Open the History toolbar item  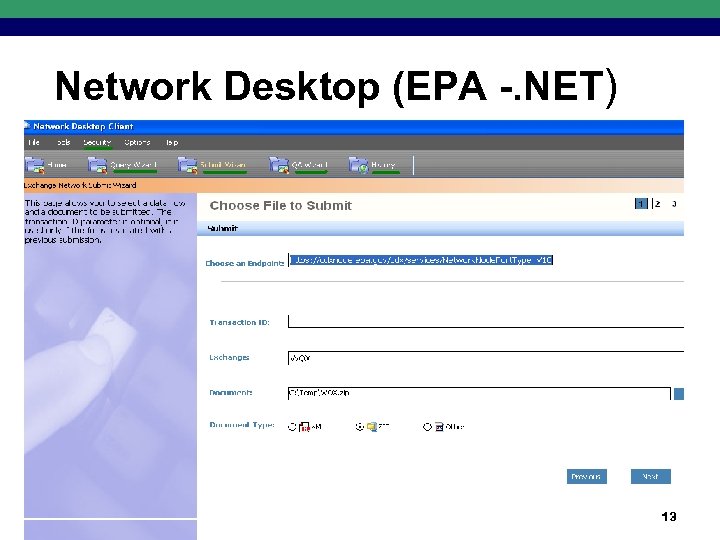(x=372, y=165)
